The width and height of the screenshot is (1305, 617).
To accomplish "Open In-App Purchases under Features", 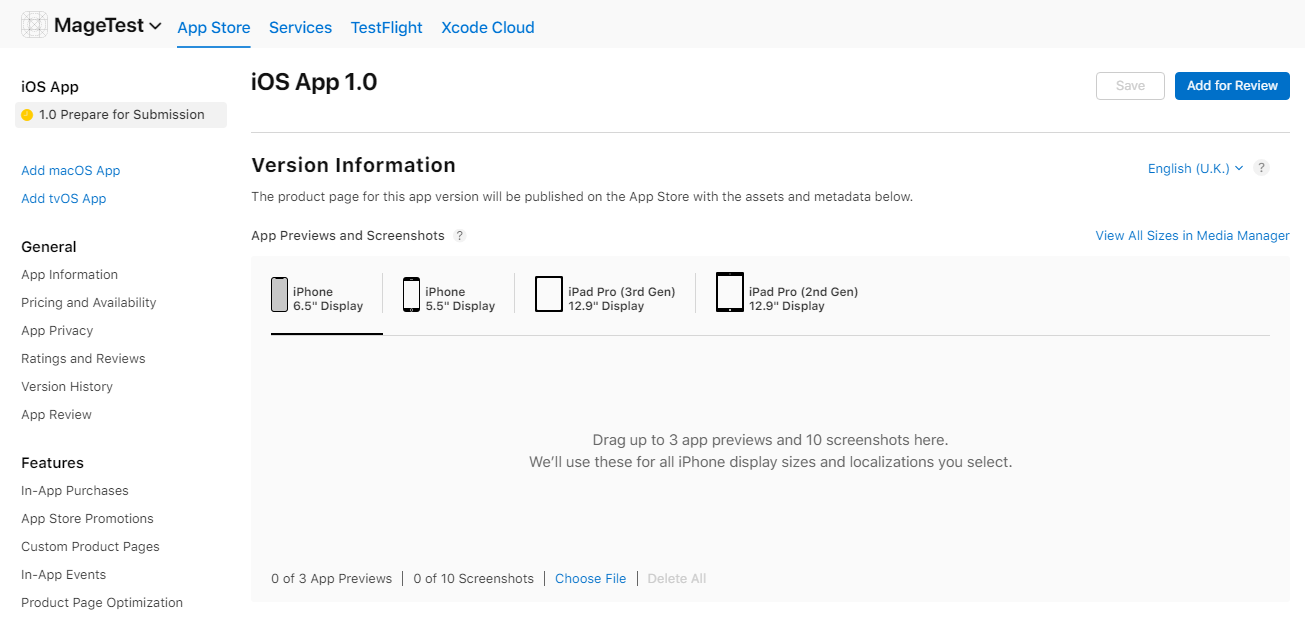I will coord(74,490).
